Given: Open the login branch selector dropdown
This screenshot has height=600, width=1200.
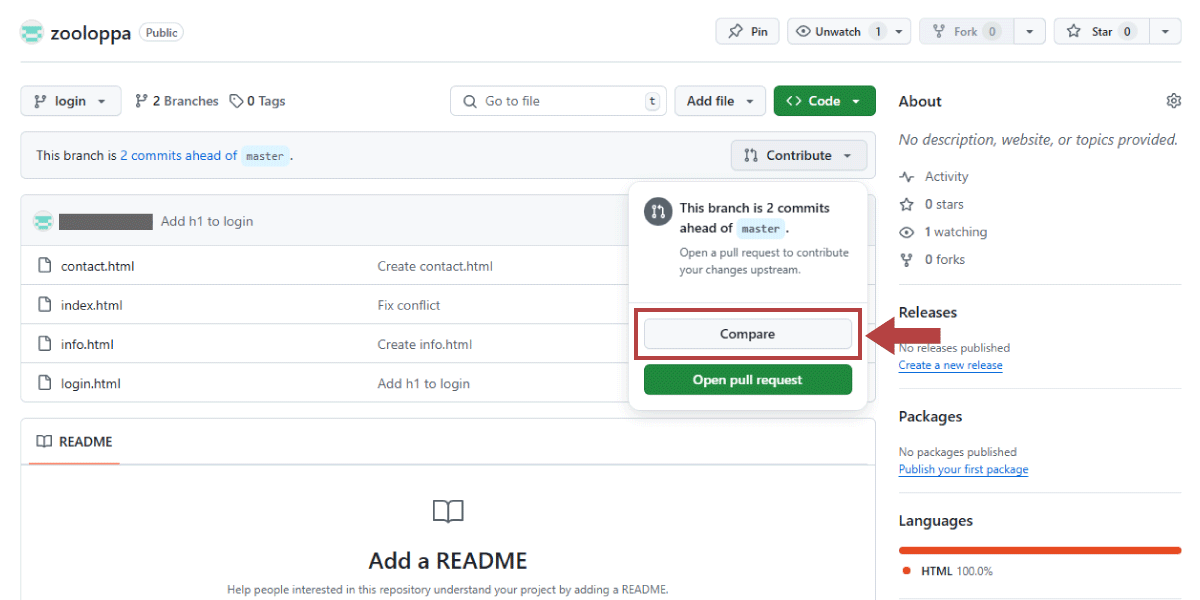Looking at the screenshot, I should pyautogui.click(x=71, y=101).
